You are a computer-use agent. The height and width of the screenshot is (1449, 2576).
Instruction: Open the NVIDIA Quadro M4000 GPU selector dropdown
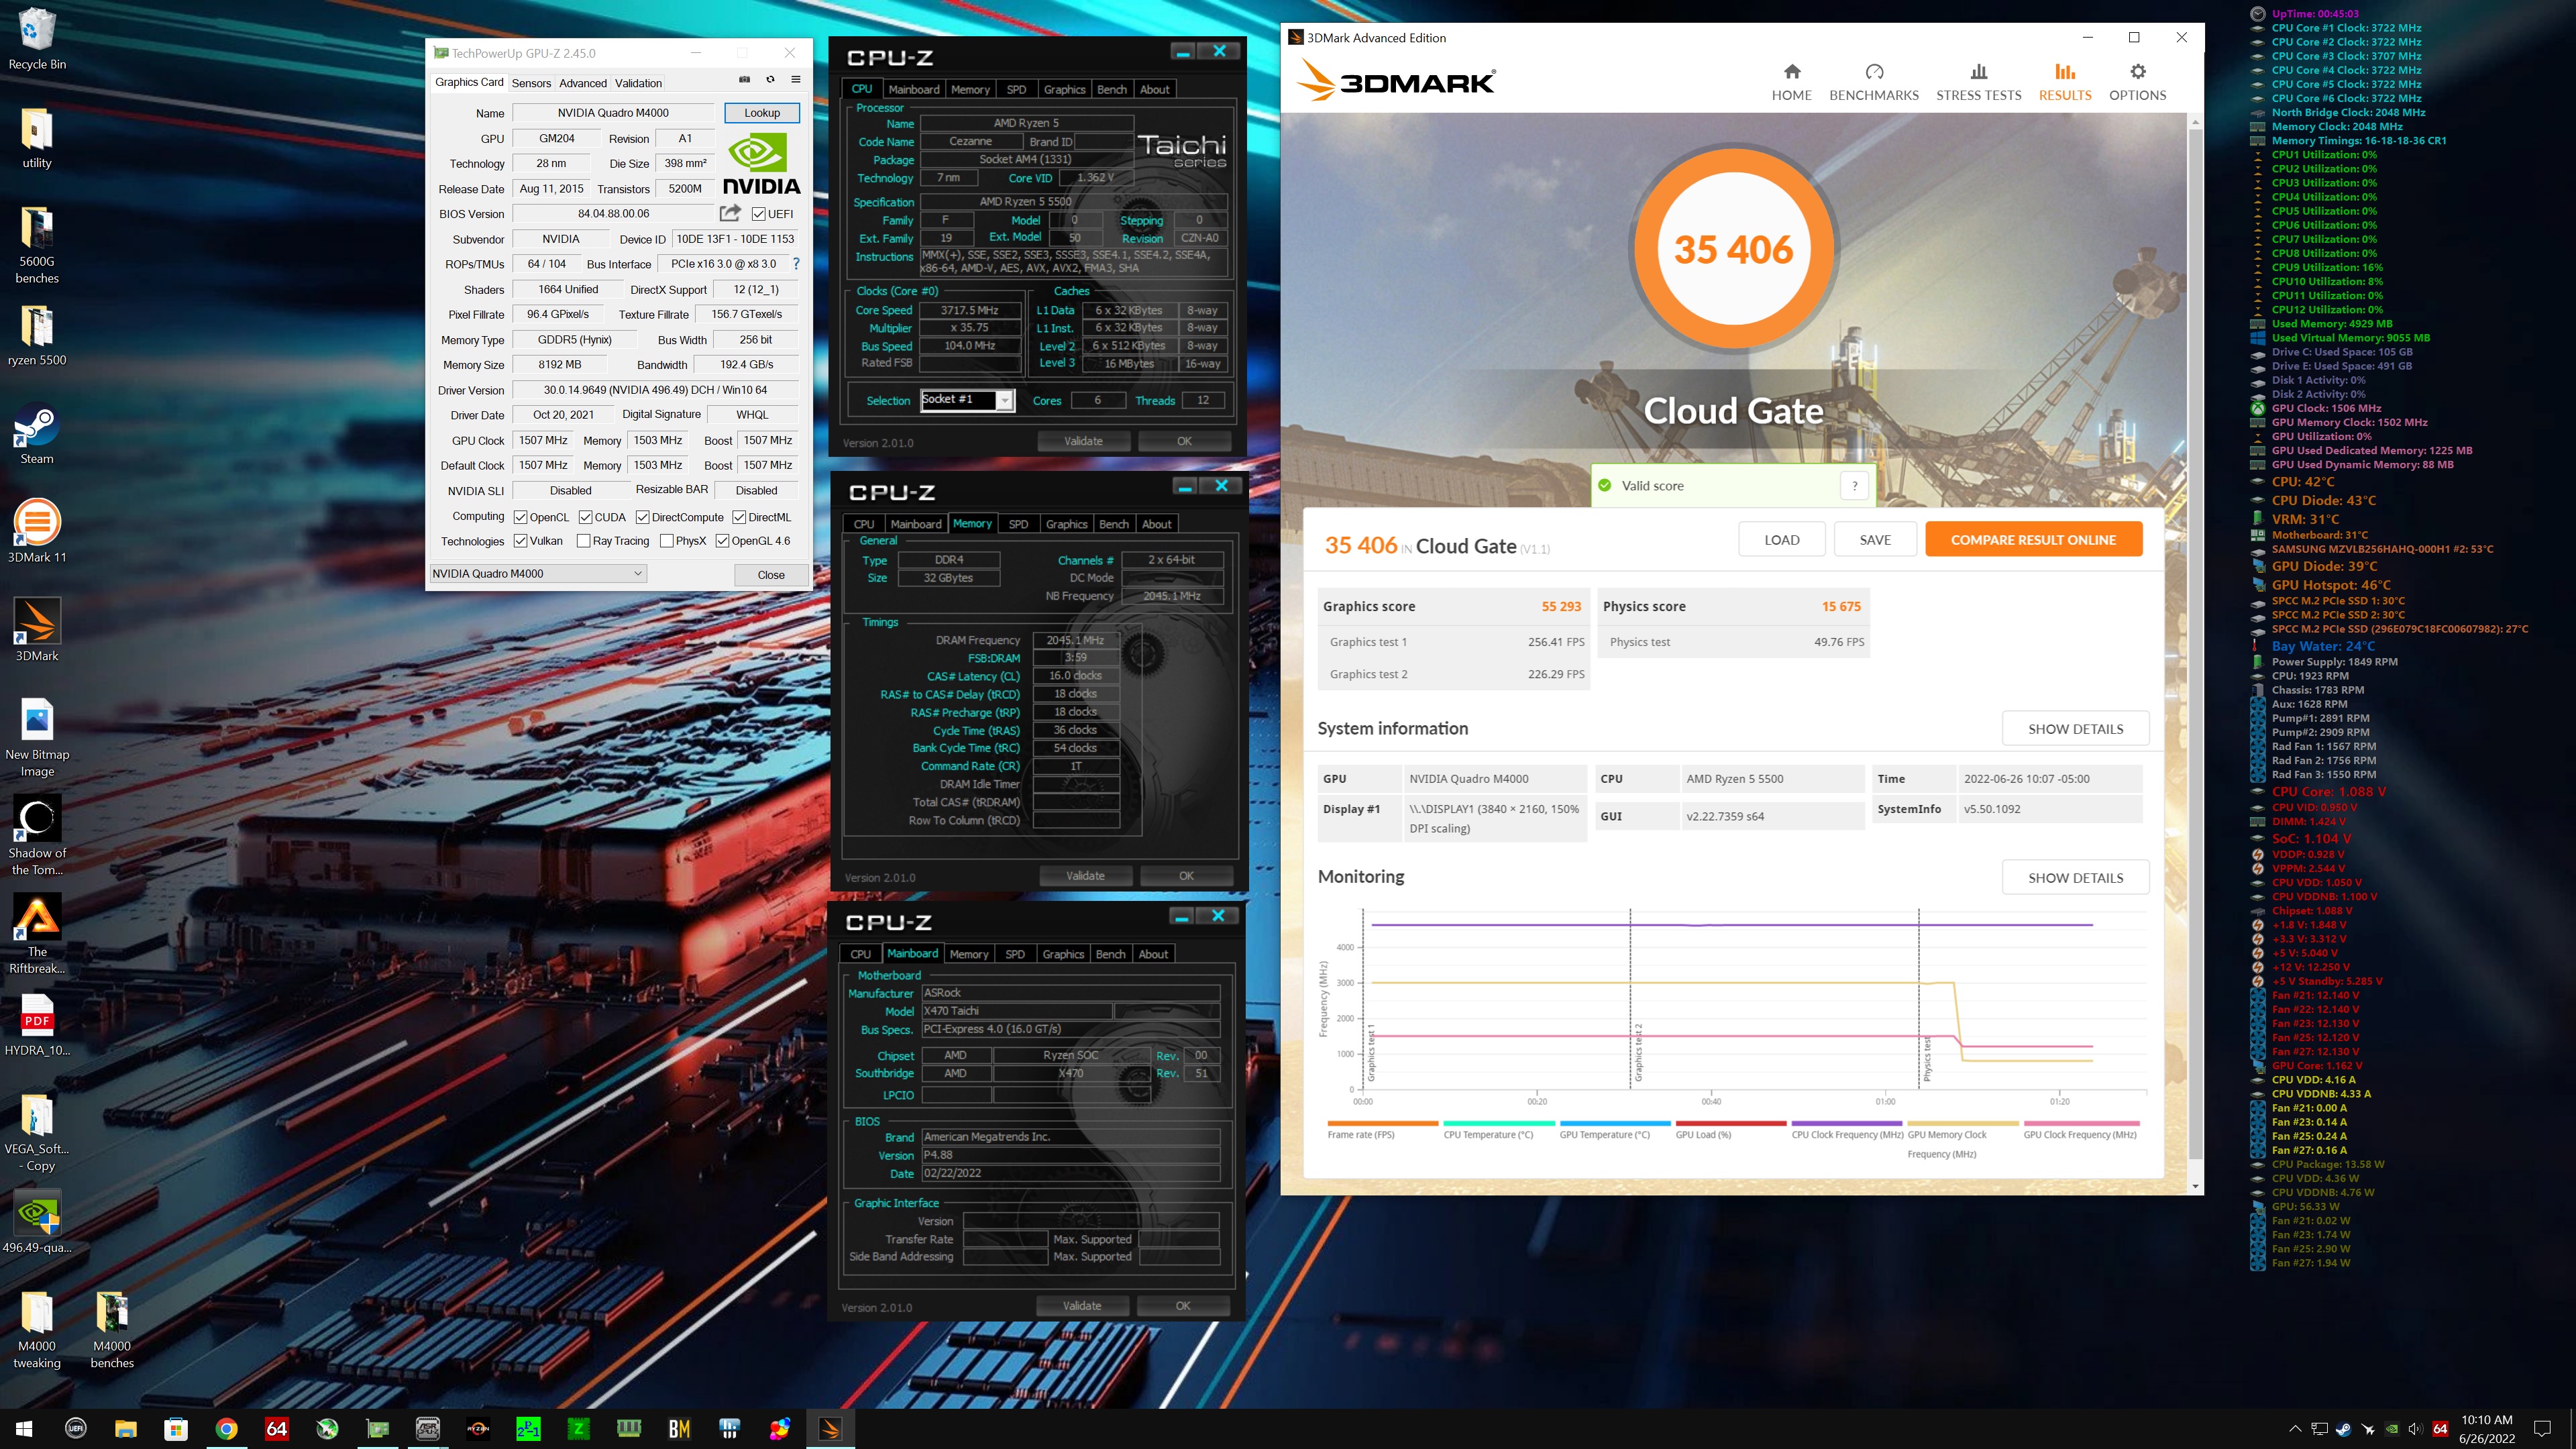(x=538, y=573)
